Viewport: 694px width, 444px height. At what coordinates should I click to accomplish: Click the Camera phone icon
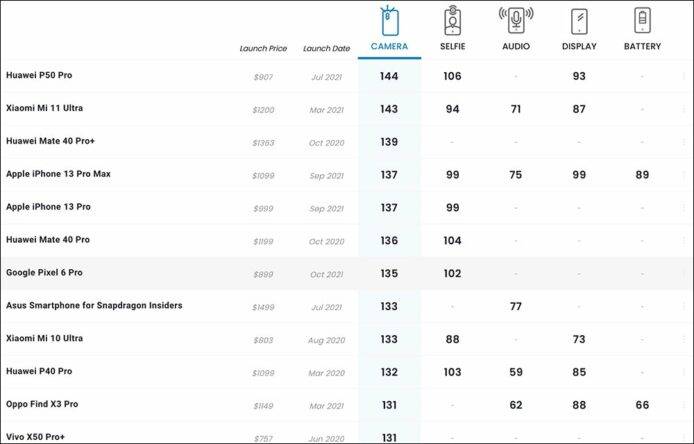tap(389, 22)
